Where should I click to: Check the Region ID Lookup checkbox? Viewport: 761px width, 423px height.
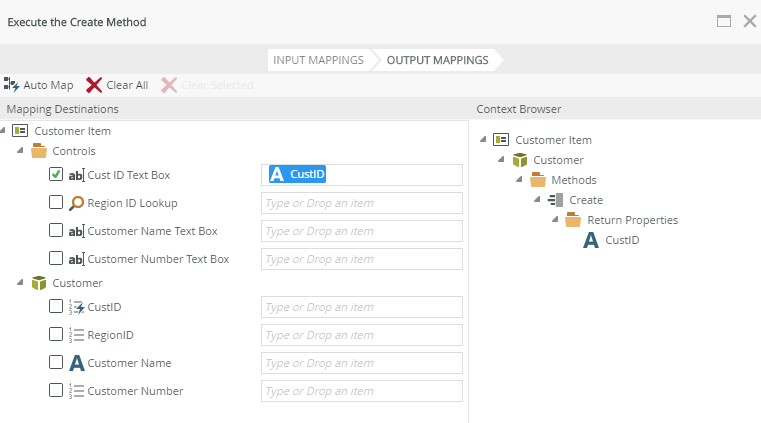(x=57, y=203)
